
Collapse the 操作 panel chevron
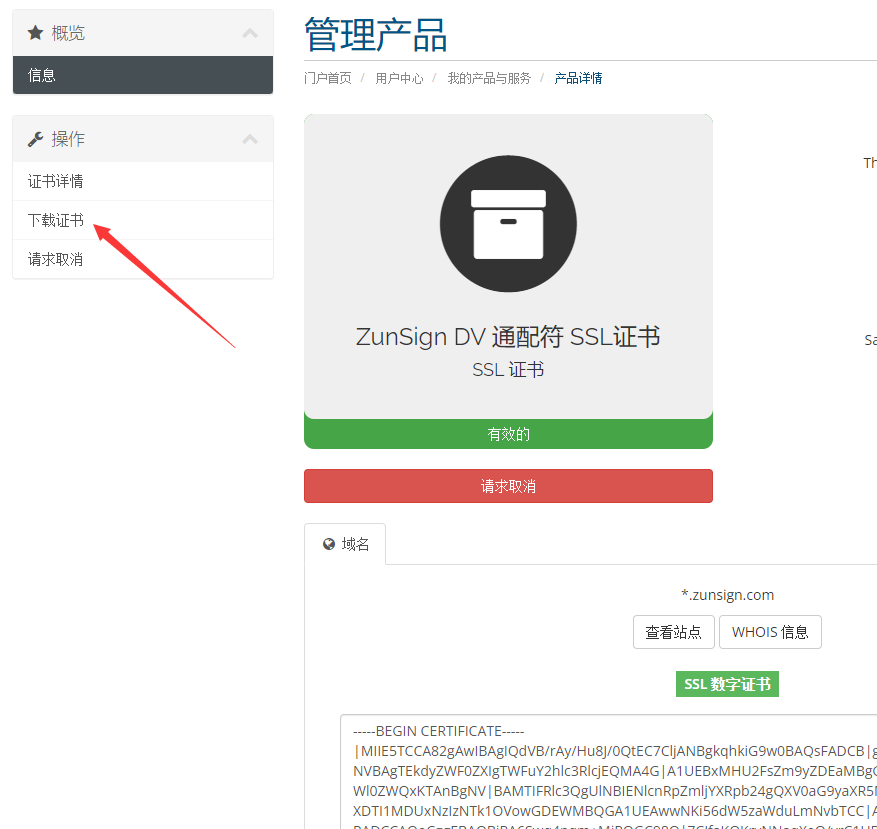[250, 139]
